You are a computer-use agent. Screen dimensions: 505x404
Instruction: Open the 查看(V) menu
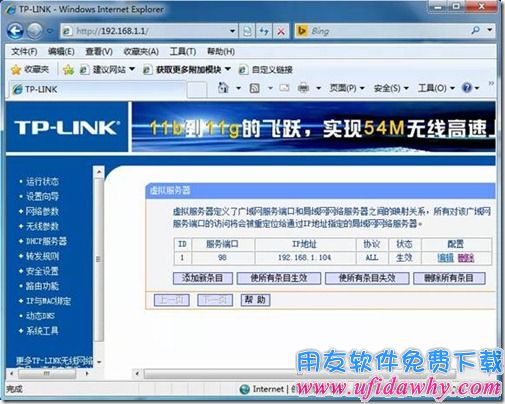pyautogui.click(x=99, y=51)
